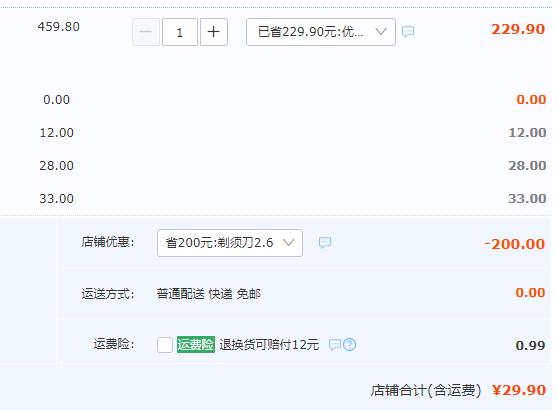Click the 运送方式 label
Viewport: 558px width, 410px height.
tap(108, 294)
